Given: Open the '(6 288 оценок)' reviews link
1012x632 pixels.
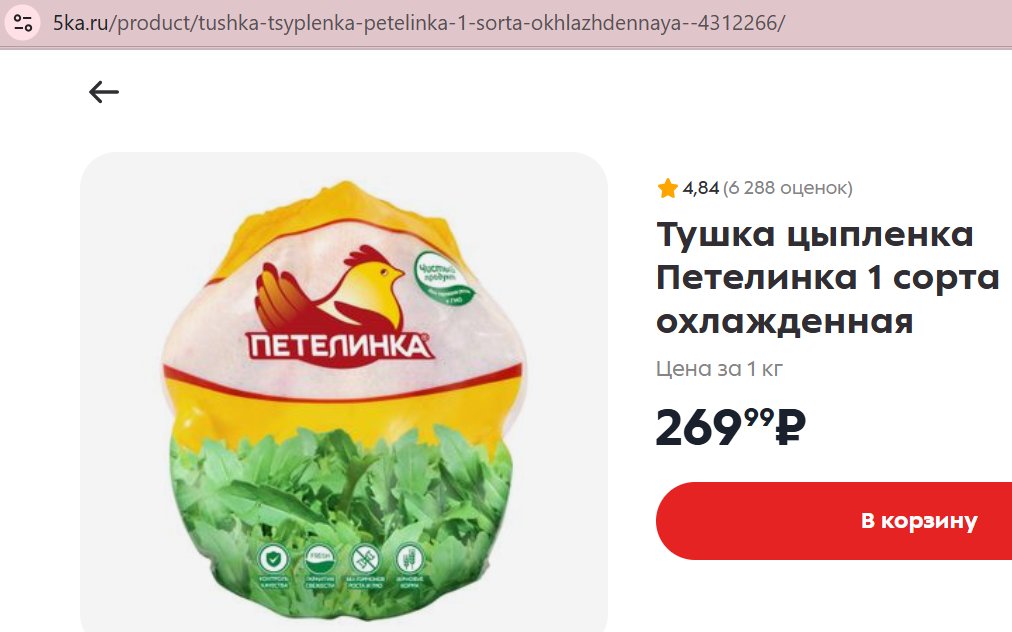Looking at the screenshot, I should tap(787, 188).
